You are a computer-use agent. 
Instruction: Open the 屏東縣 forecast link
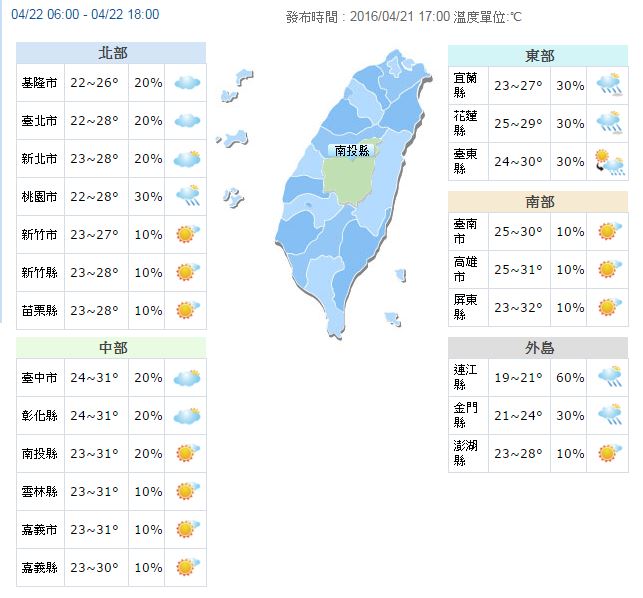coord(465,307)
